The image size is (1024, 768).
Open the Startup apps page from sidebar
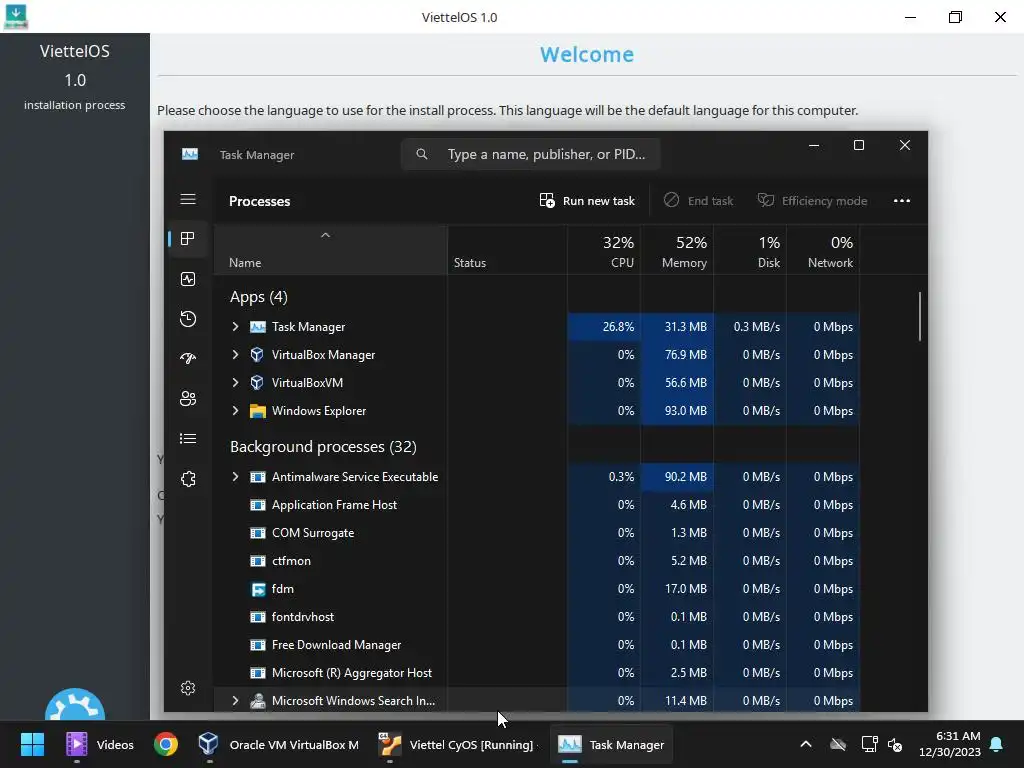[x=188, y=359]
